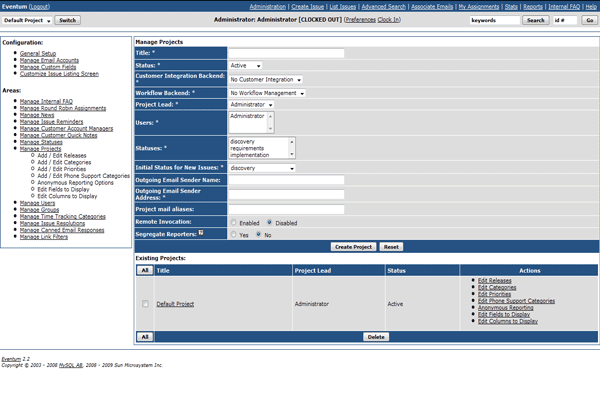This screenshot has height=400, width=600.
Task: Open Initial Status for New Issues dropdown
Action: (262, 168)
